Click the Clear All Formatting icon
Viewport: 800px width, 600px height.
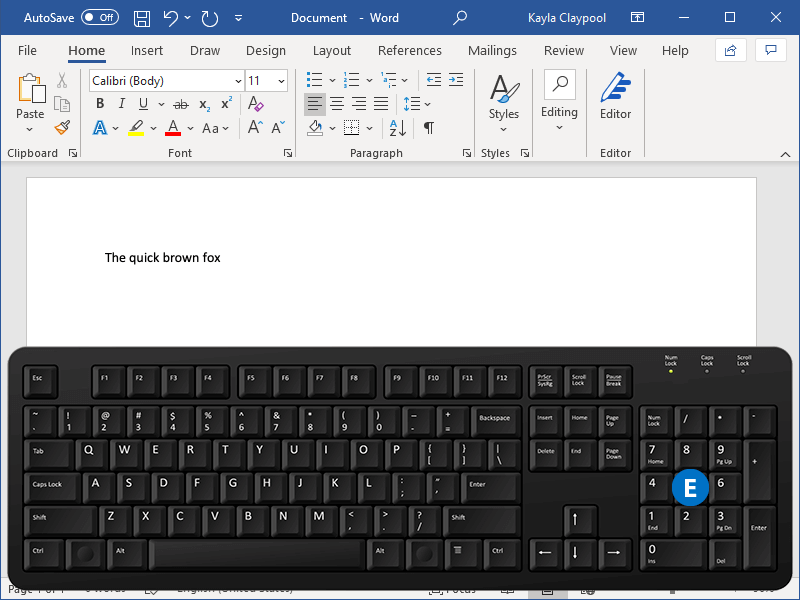click(255, 104)
